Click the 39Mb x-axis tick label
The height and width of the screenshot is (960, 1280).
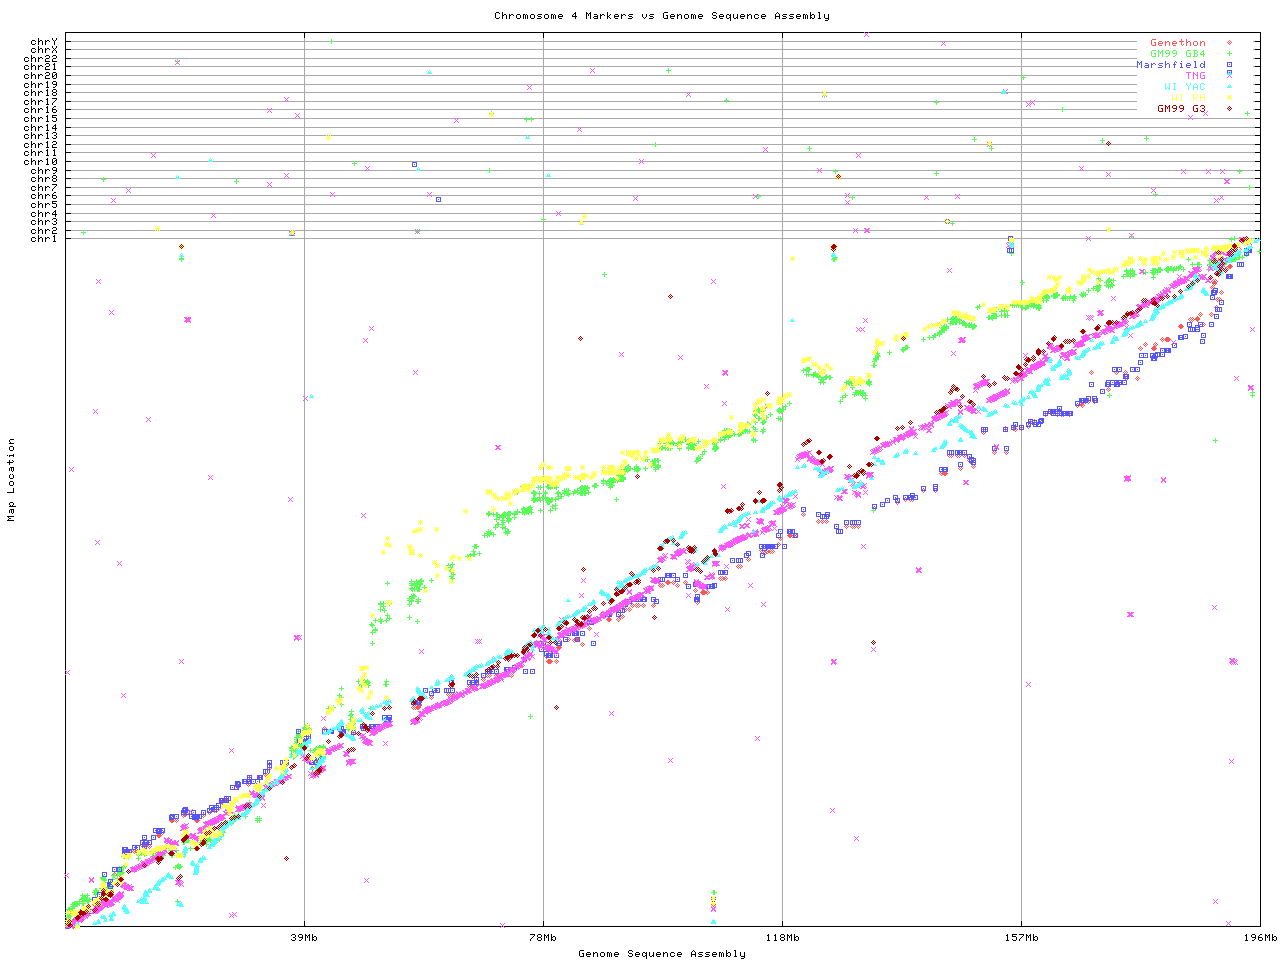(x=304, y=938)
